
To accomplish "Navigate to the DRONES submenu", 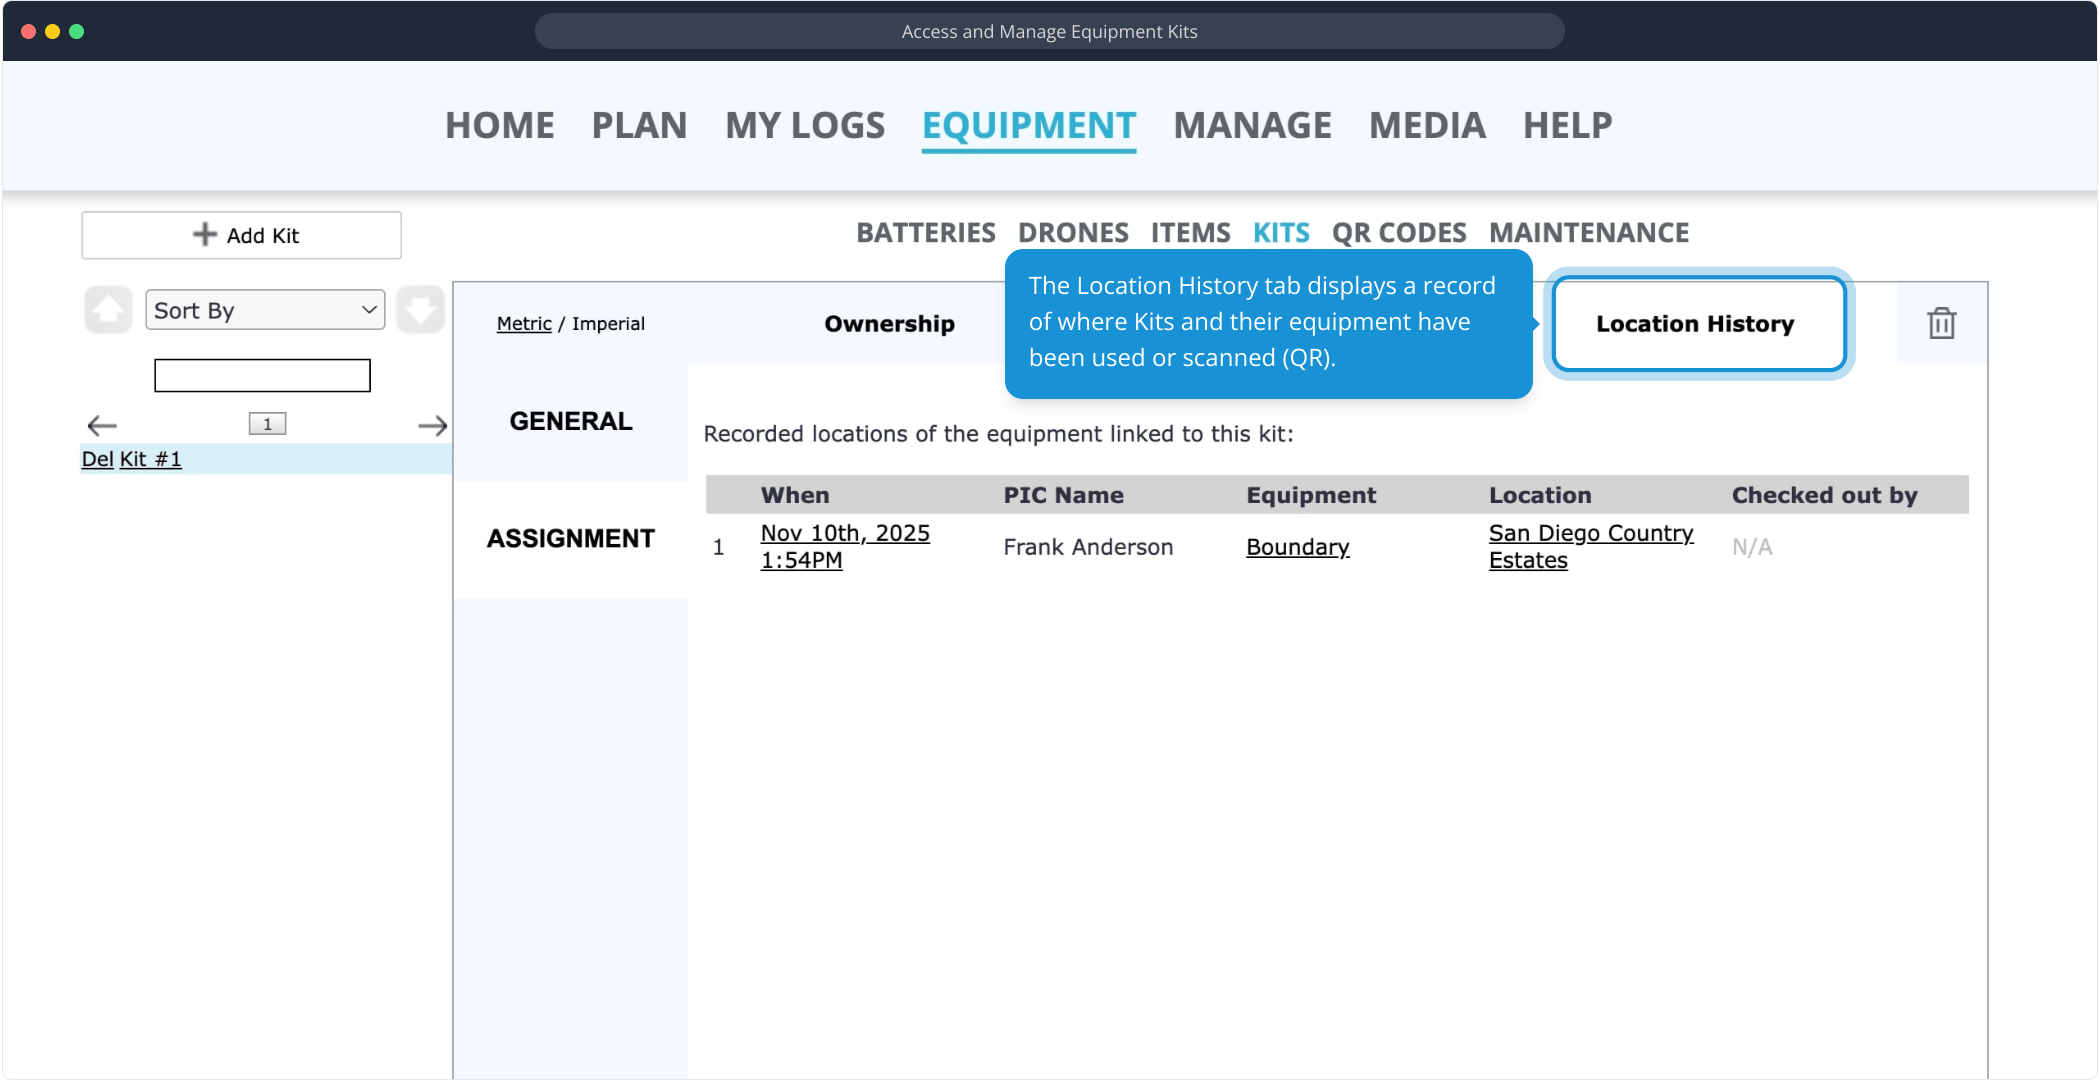I will [1072, 233].
